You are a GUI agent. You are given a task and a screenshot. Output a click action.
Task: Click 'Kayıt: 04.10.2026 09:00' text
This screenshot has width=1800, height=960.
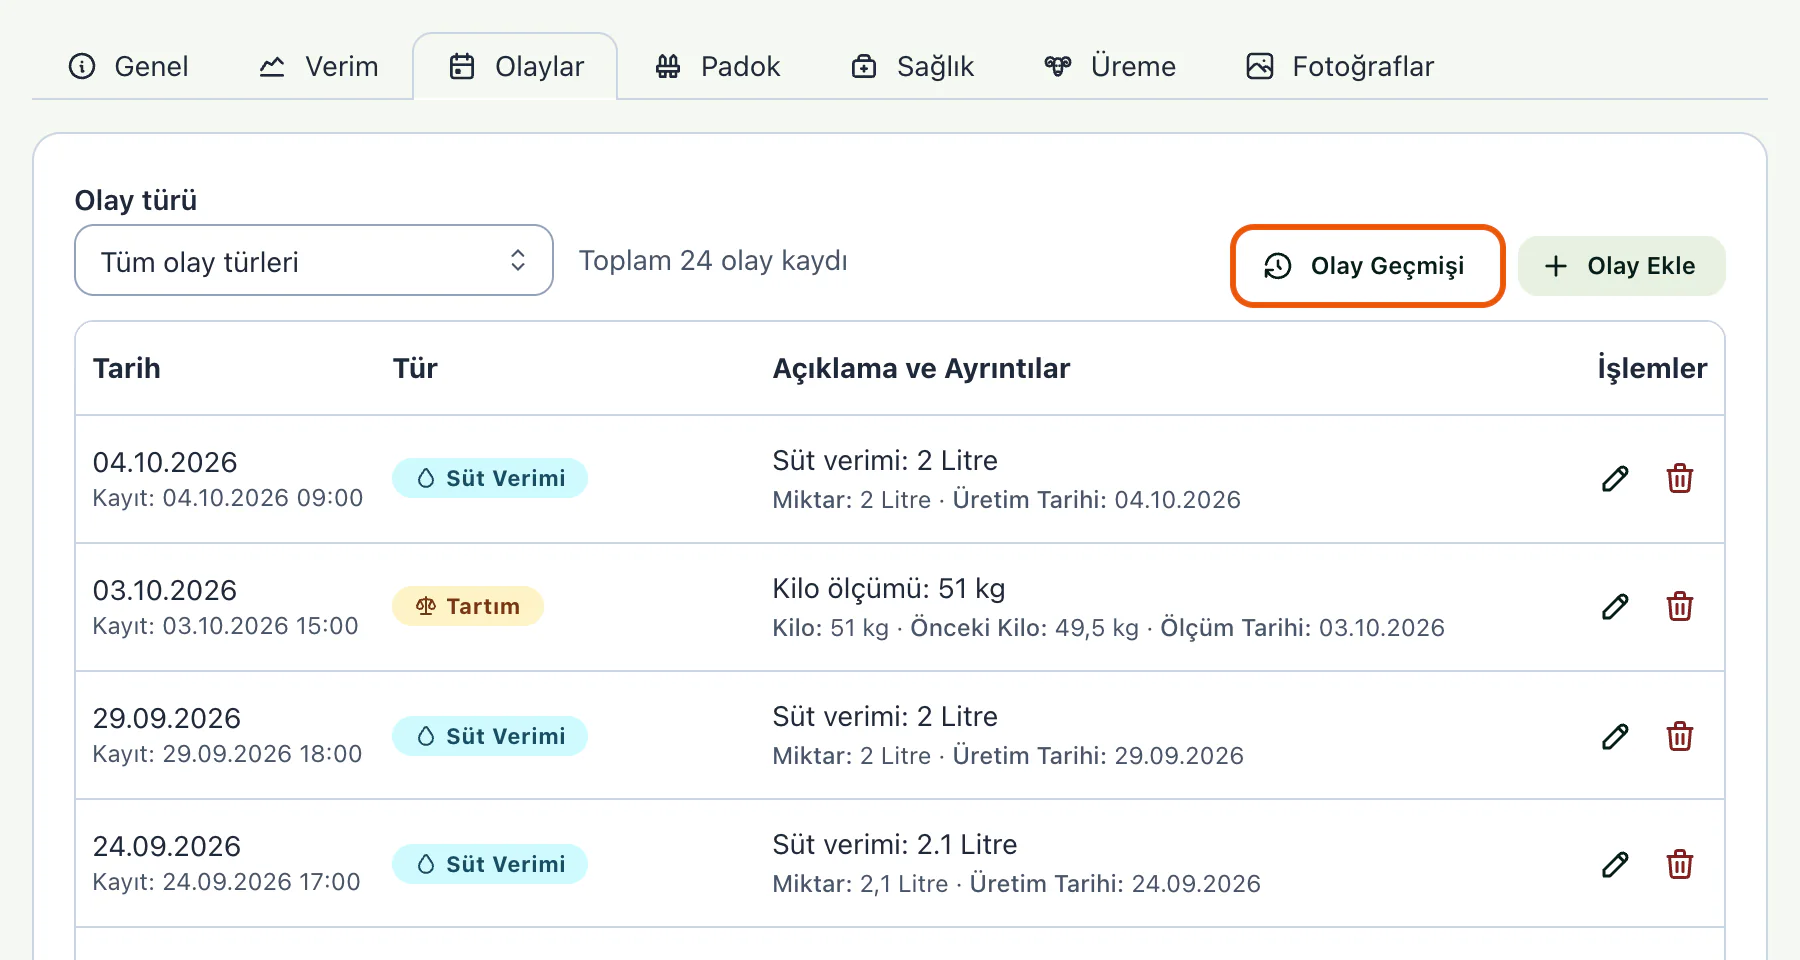(x=228, y=498)
